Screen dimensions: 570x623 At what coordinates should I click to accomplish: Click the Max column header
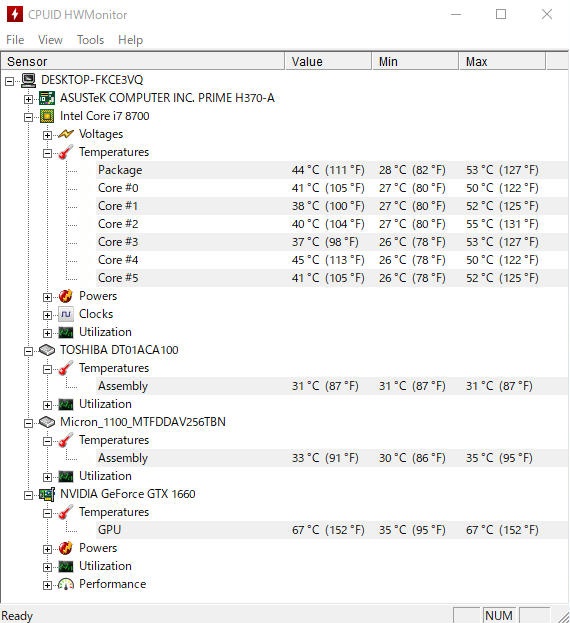coord(502,62)
